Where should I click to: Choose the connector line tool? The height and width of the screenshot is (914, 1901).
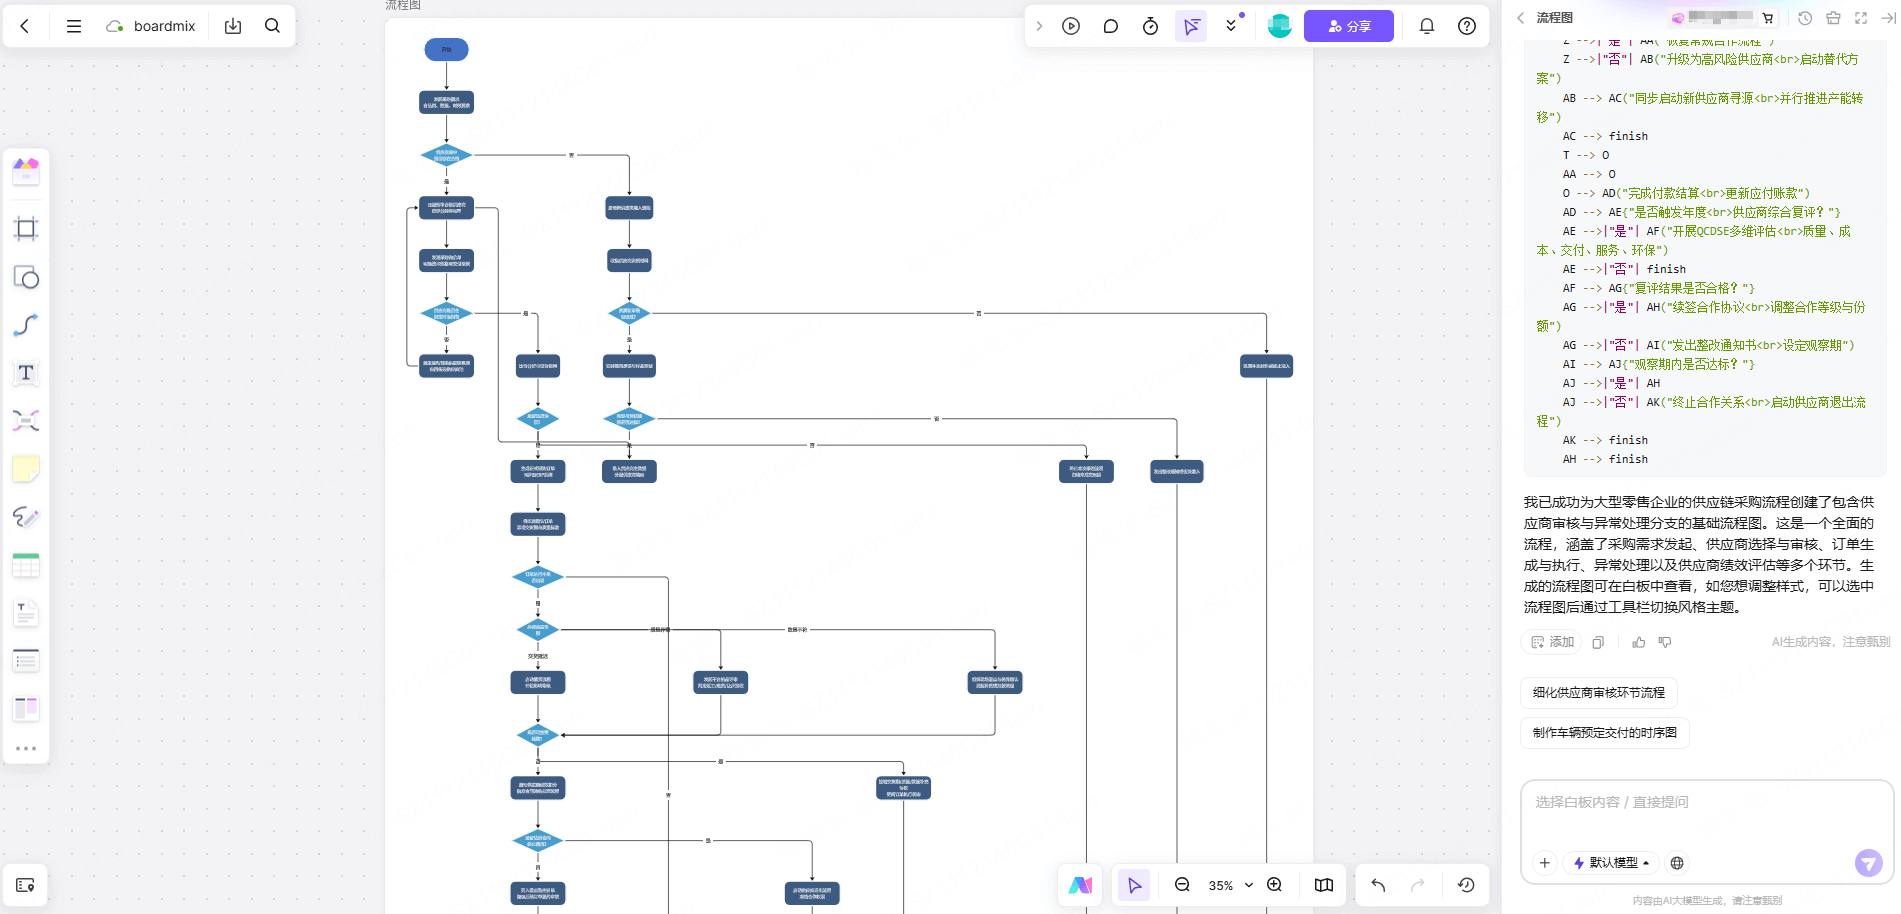(x=26, y=325)
